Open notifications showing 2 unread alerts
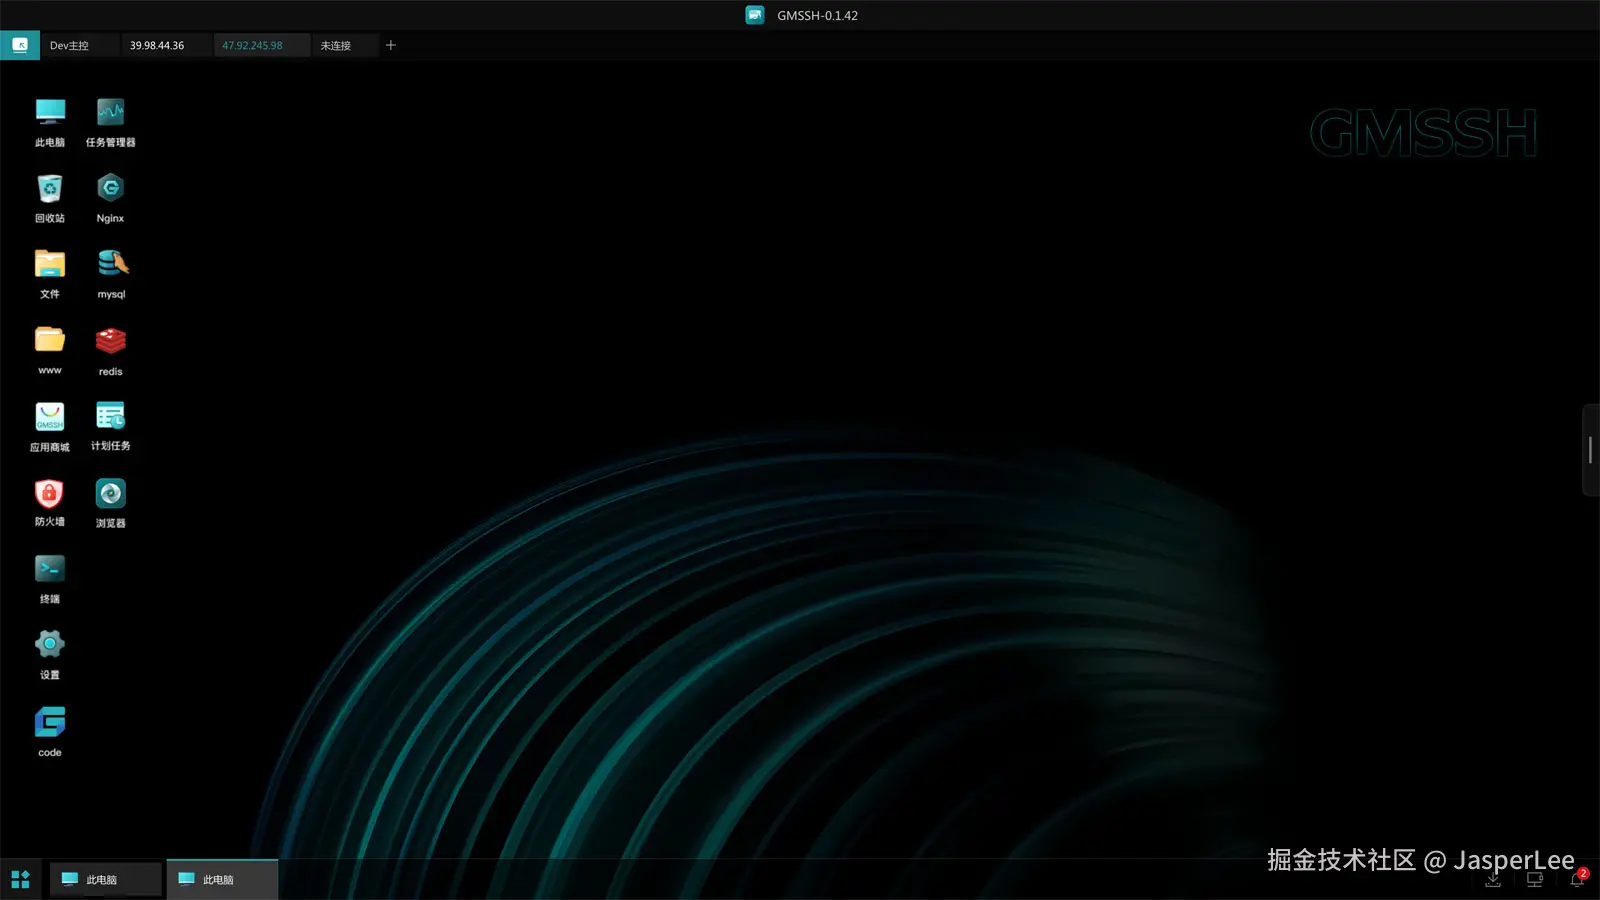1600x900 pixels. tap(1575, 879)
